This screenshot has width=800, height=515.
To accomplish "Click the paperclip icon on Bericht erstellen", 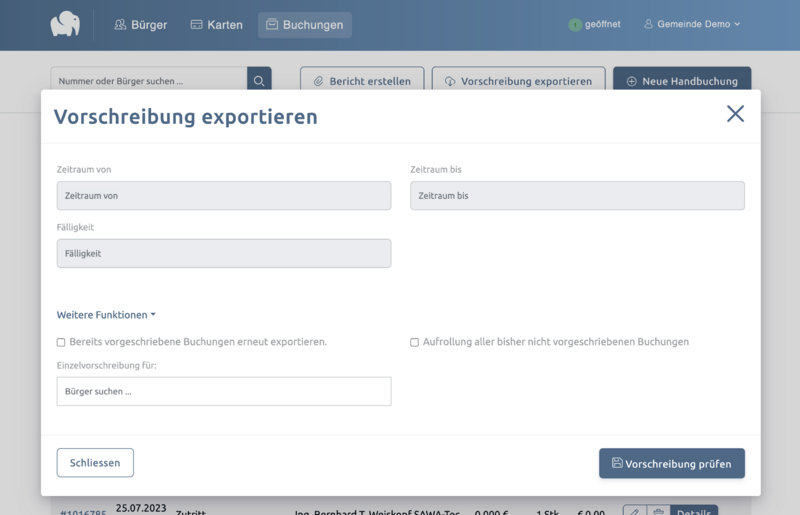I will pyautogui.click(x=318, y=81).
